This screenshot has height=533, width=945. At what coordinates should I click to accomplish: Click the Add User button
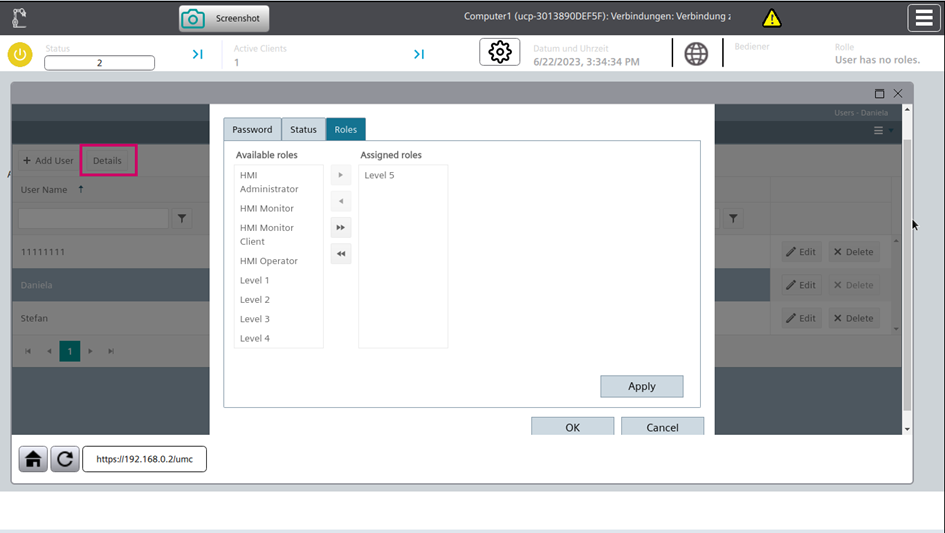pos(48,160)
